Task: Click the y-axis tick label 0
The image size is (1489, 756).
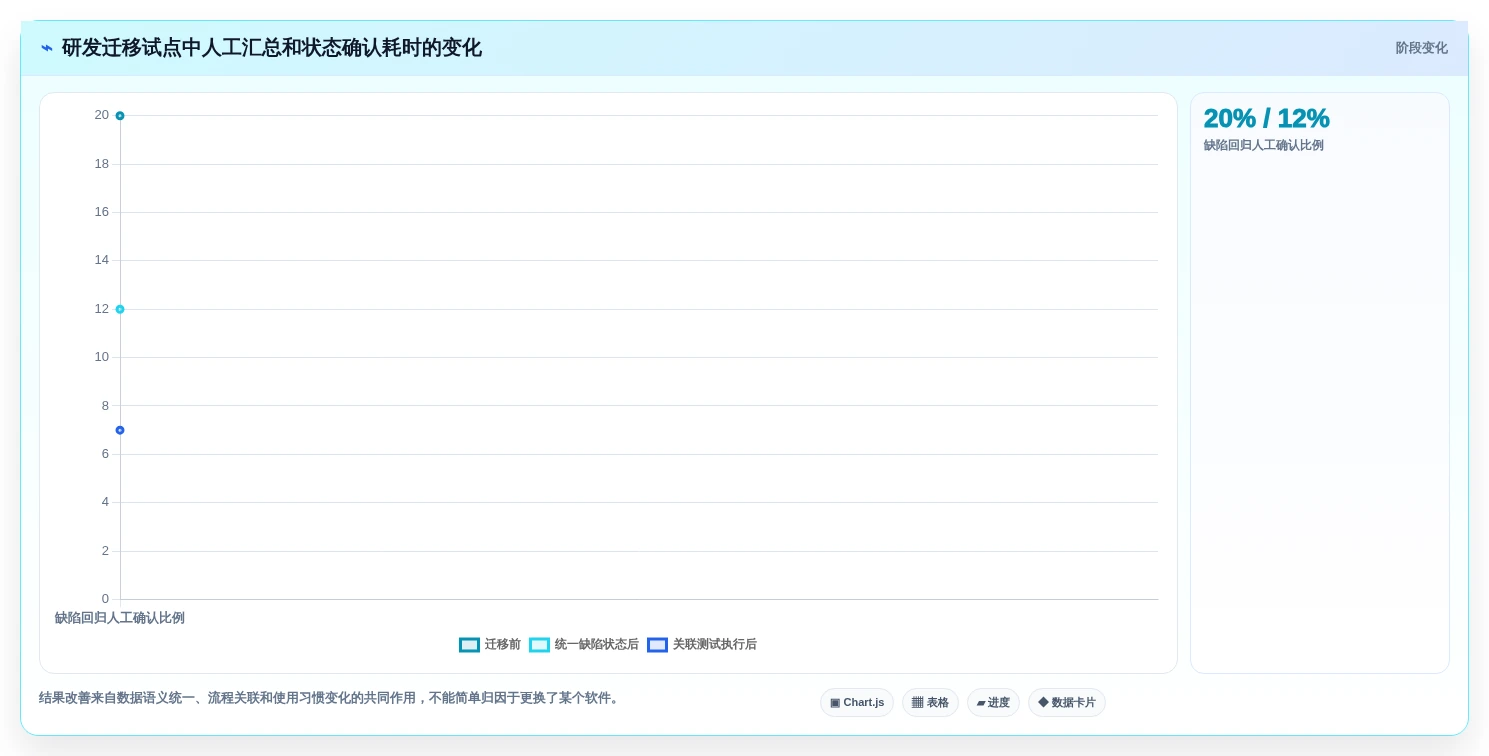Action: [x=105, y=599]
